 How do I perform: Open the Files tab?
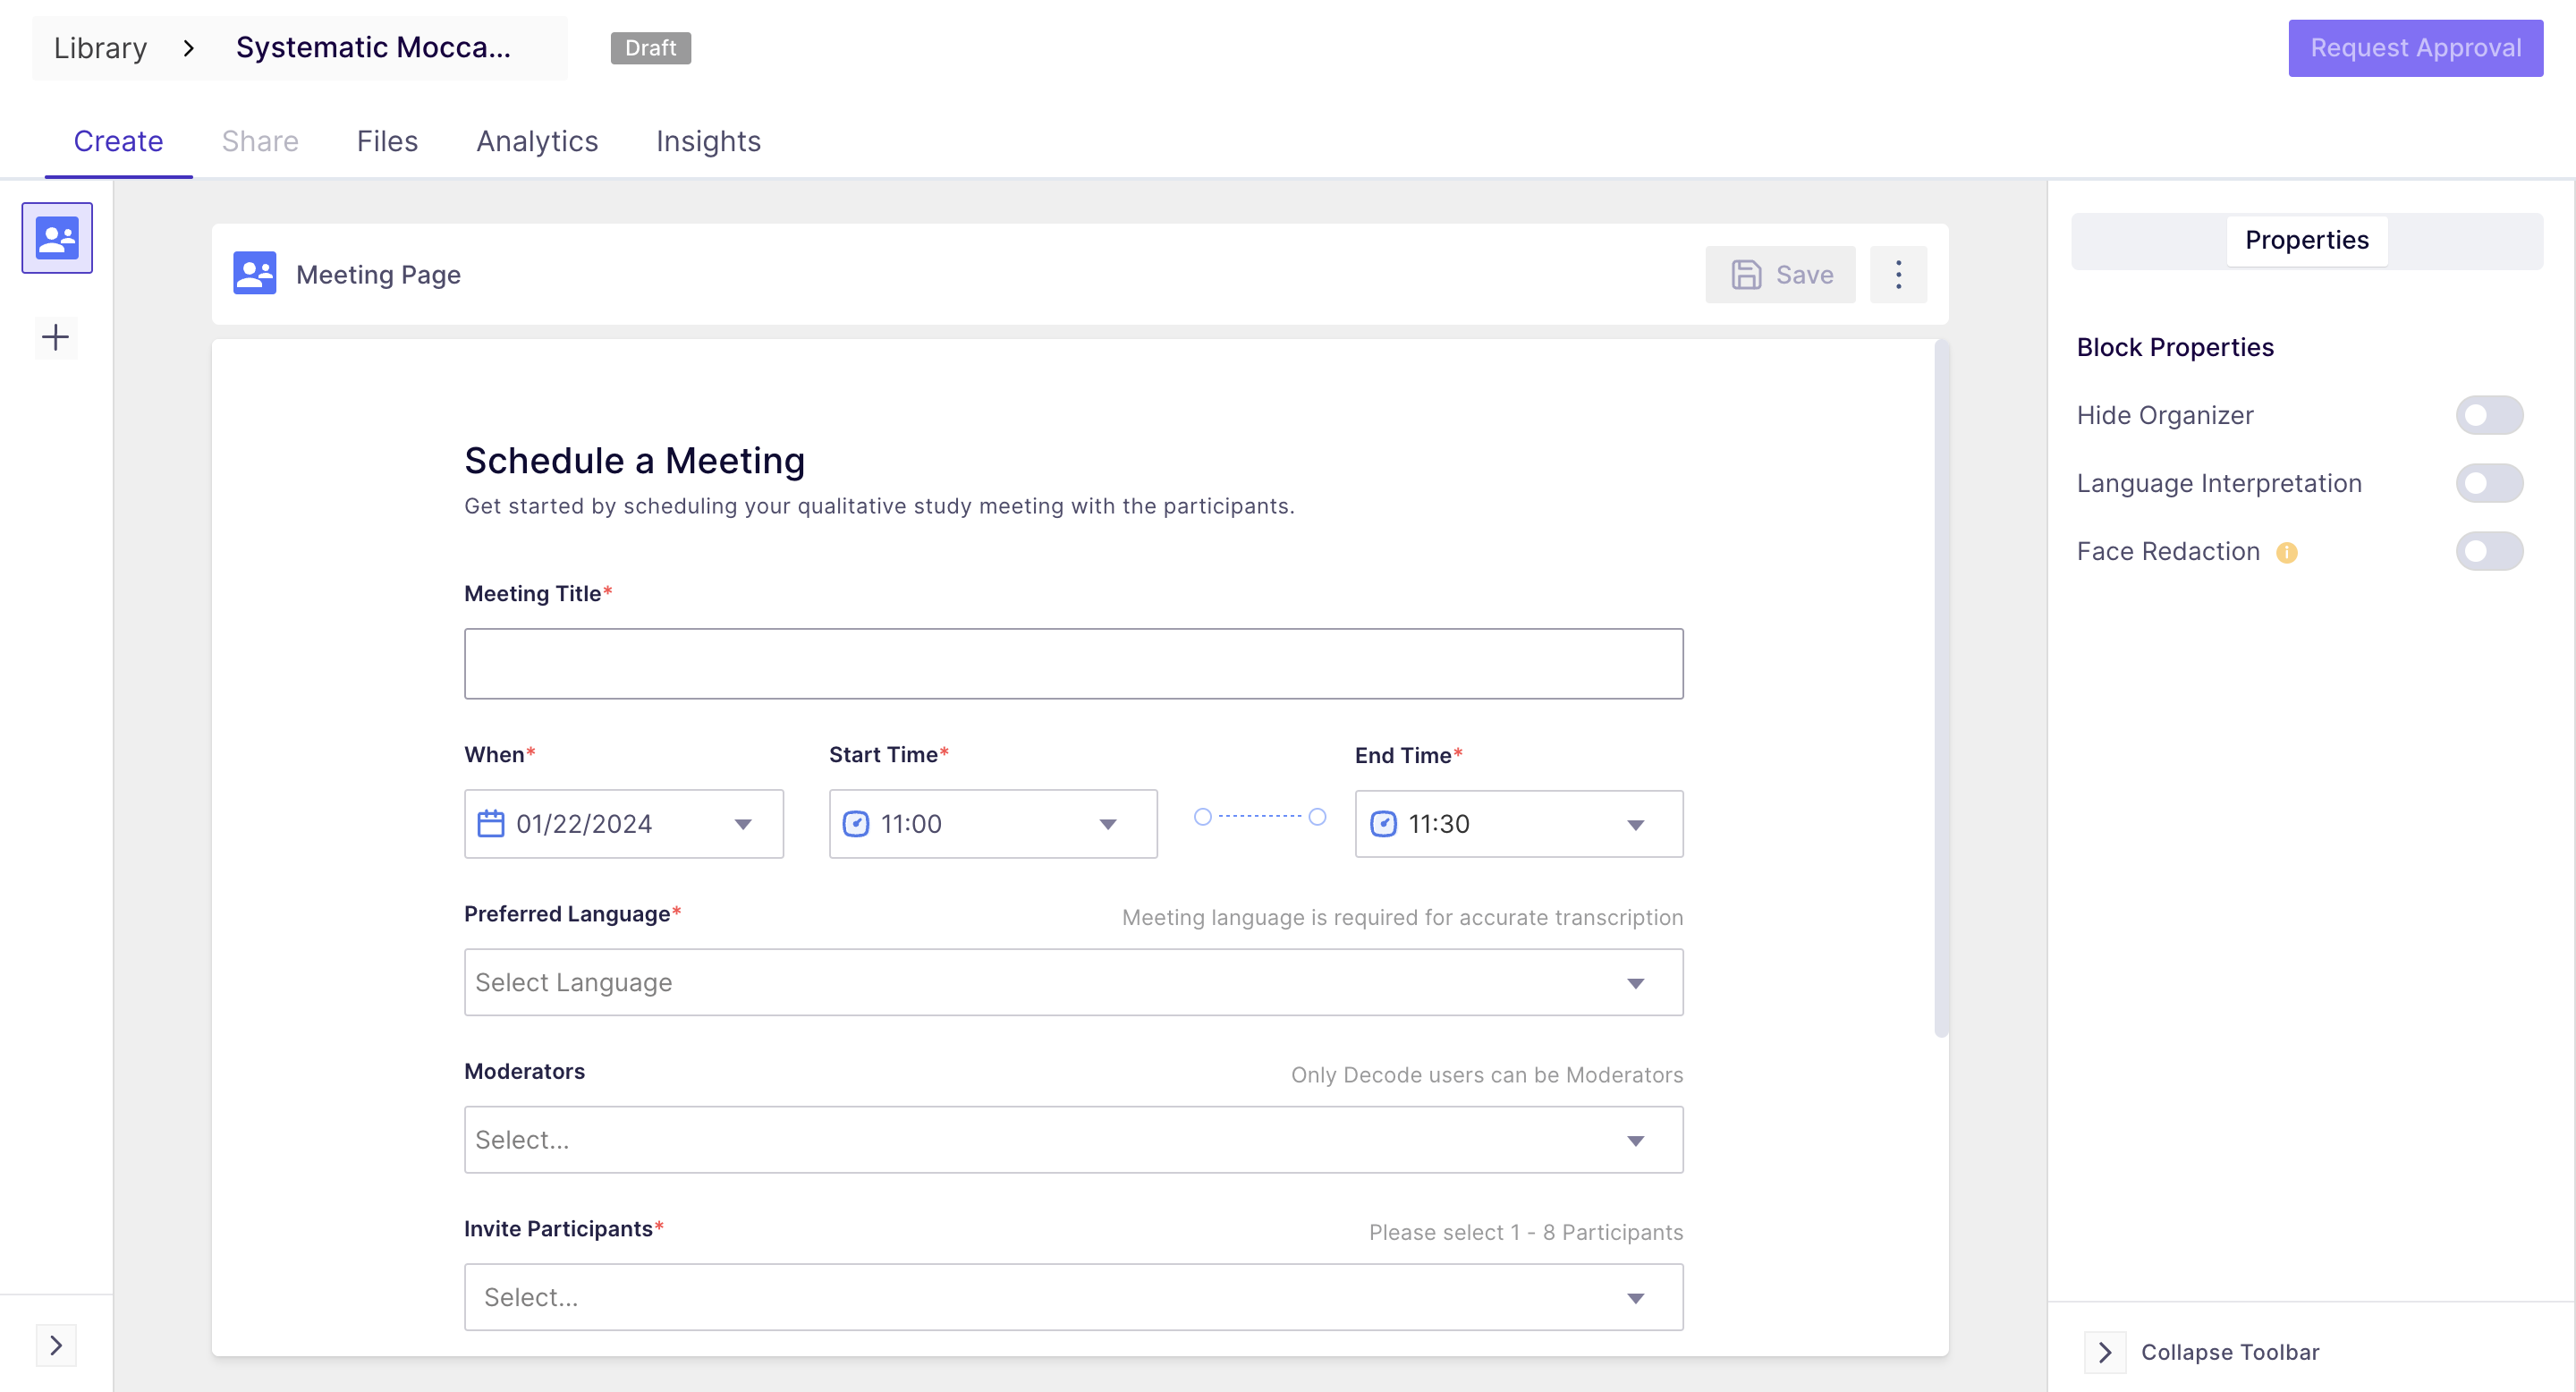(387, 142)
